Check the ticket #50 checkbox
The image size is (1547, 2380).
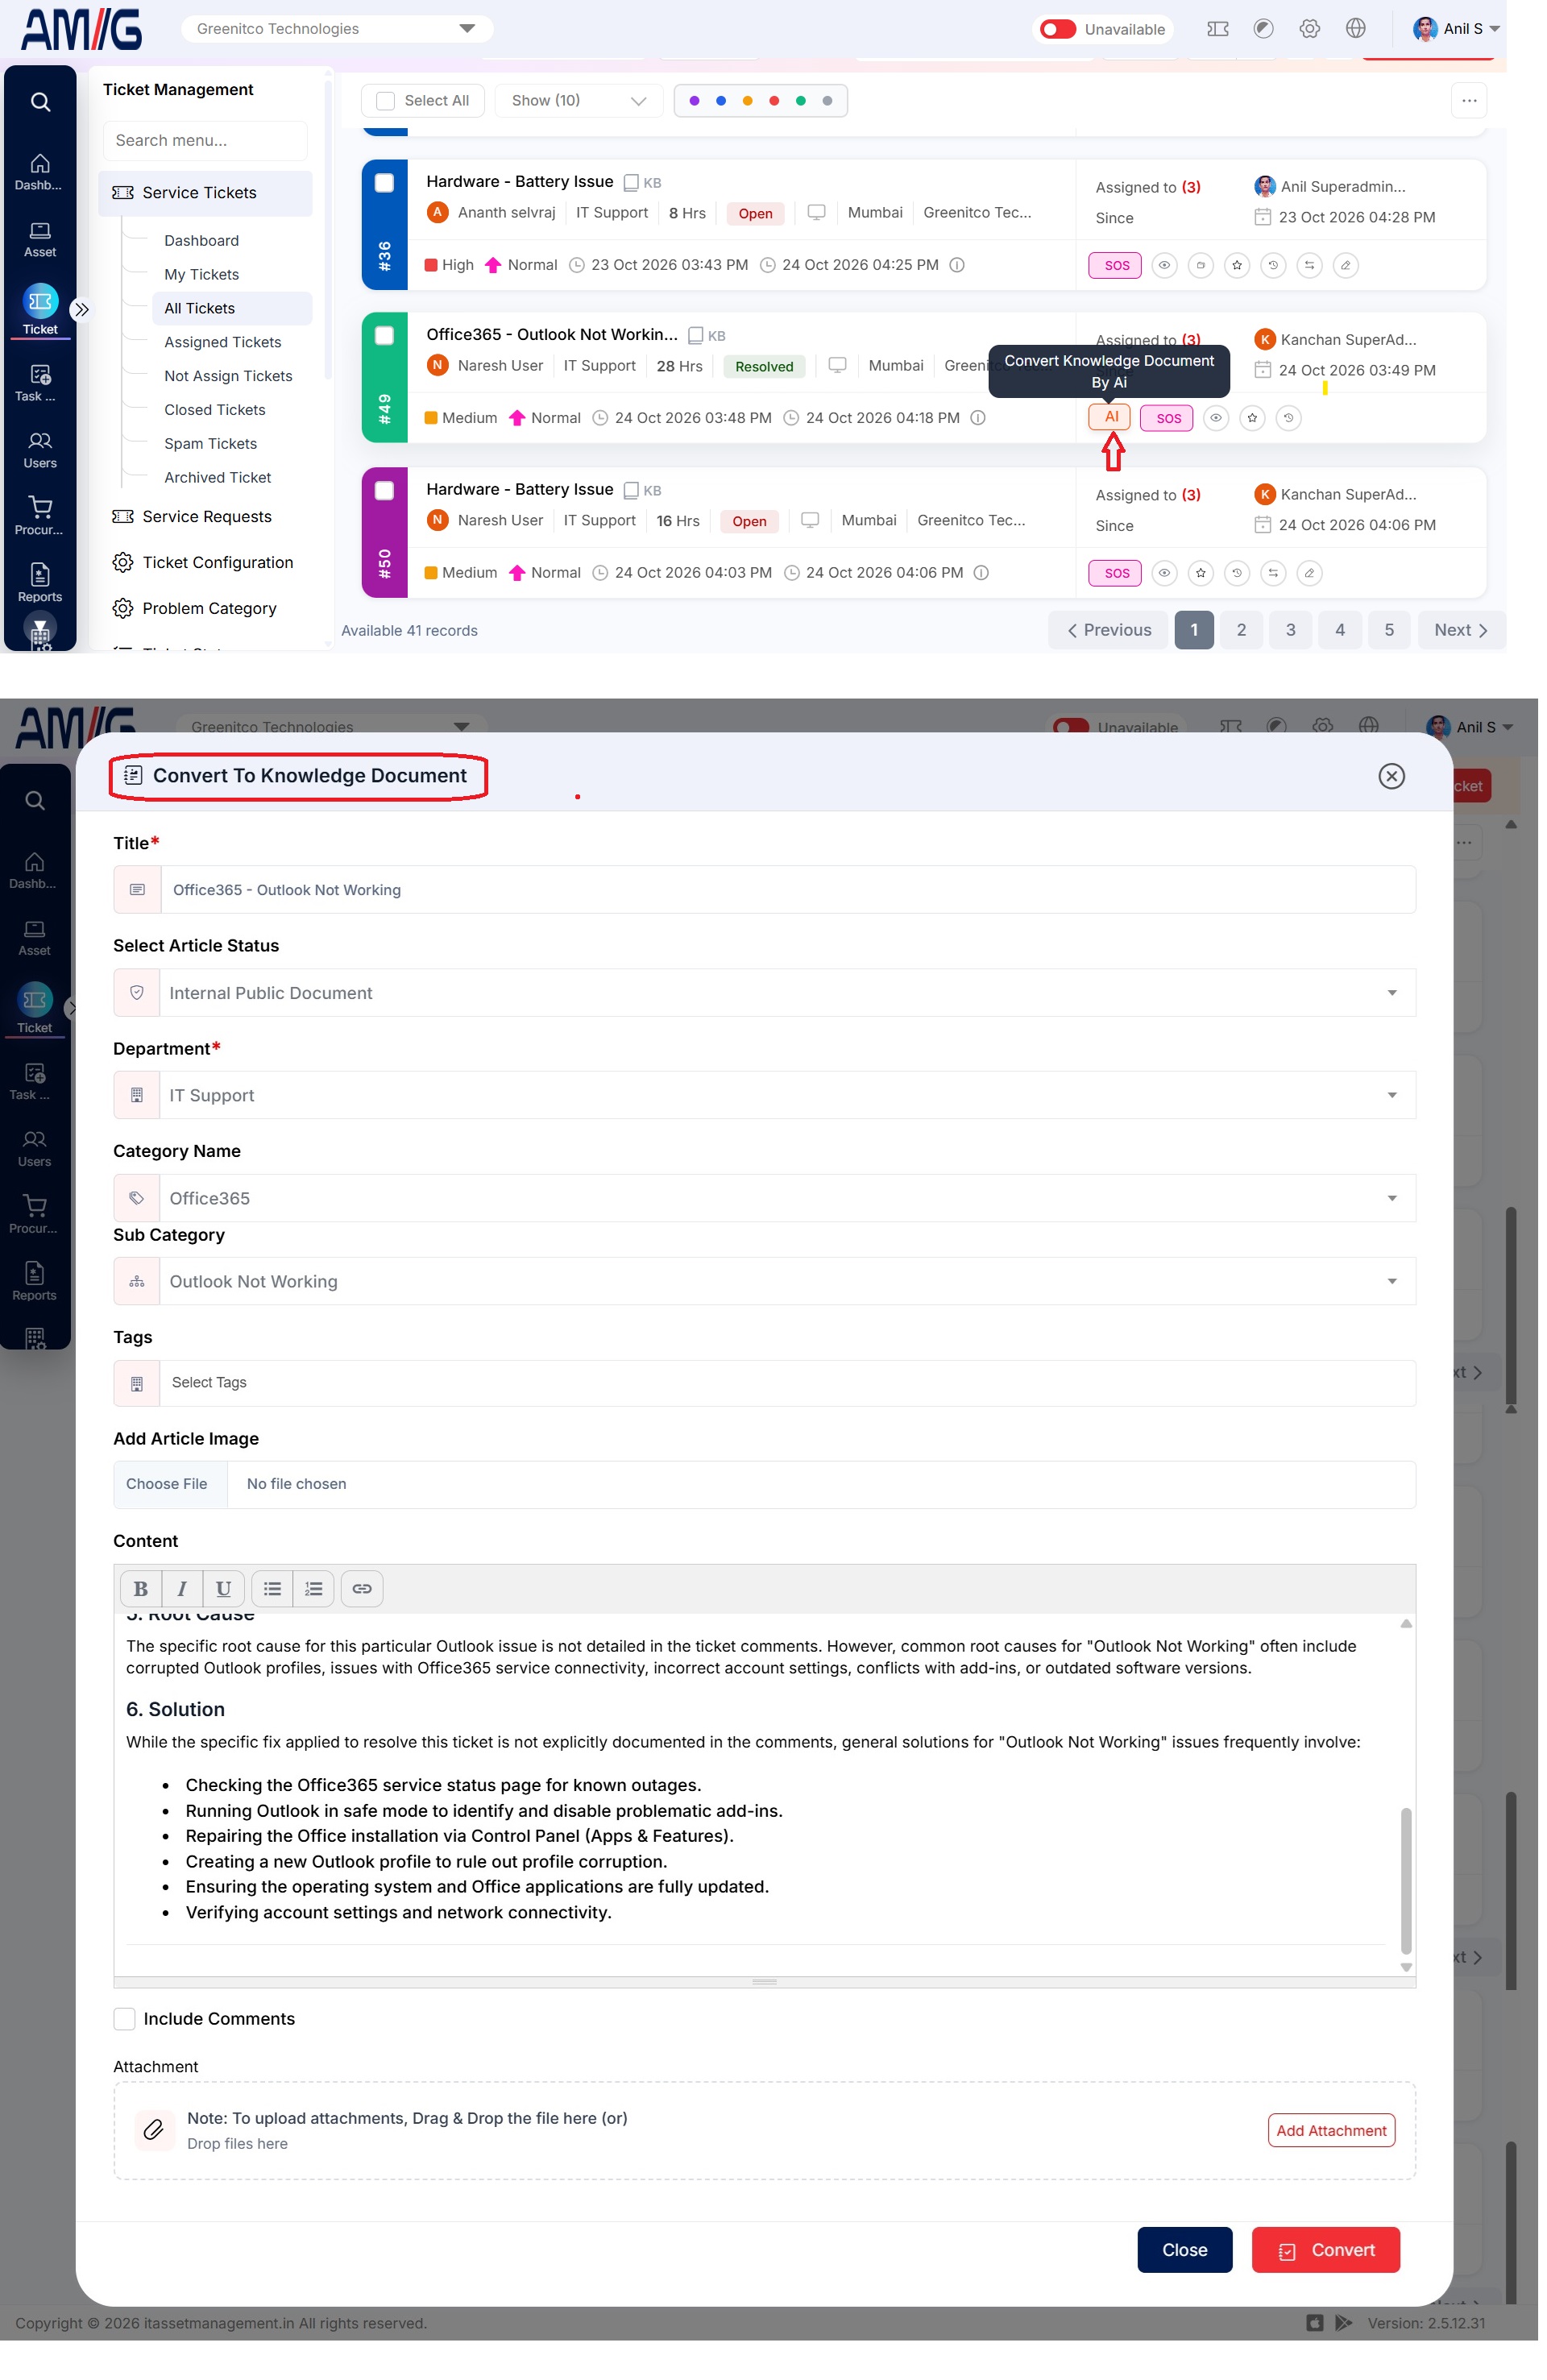tap(384, 491)
